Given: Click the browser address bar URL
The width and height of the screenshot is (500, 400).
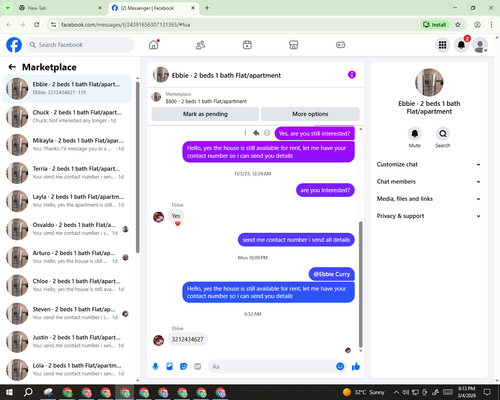Looking at the screenshot, I should (x=125, y=25).
